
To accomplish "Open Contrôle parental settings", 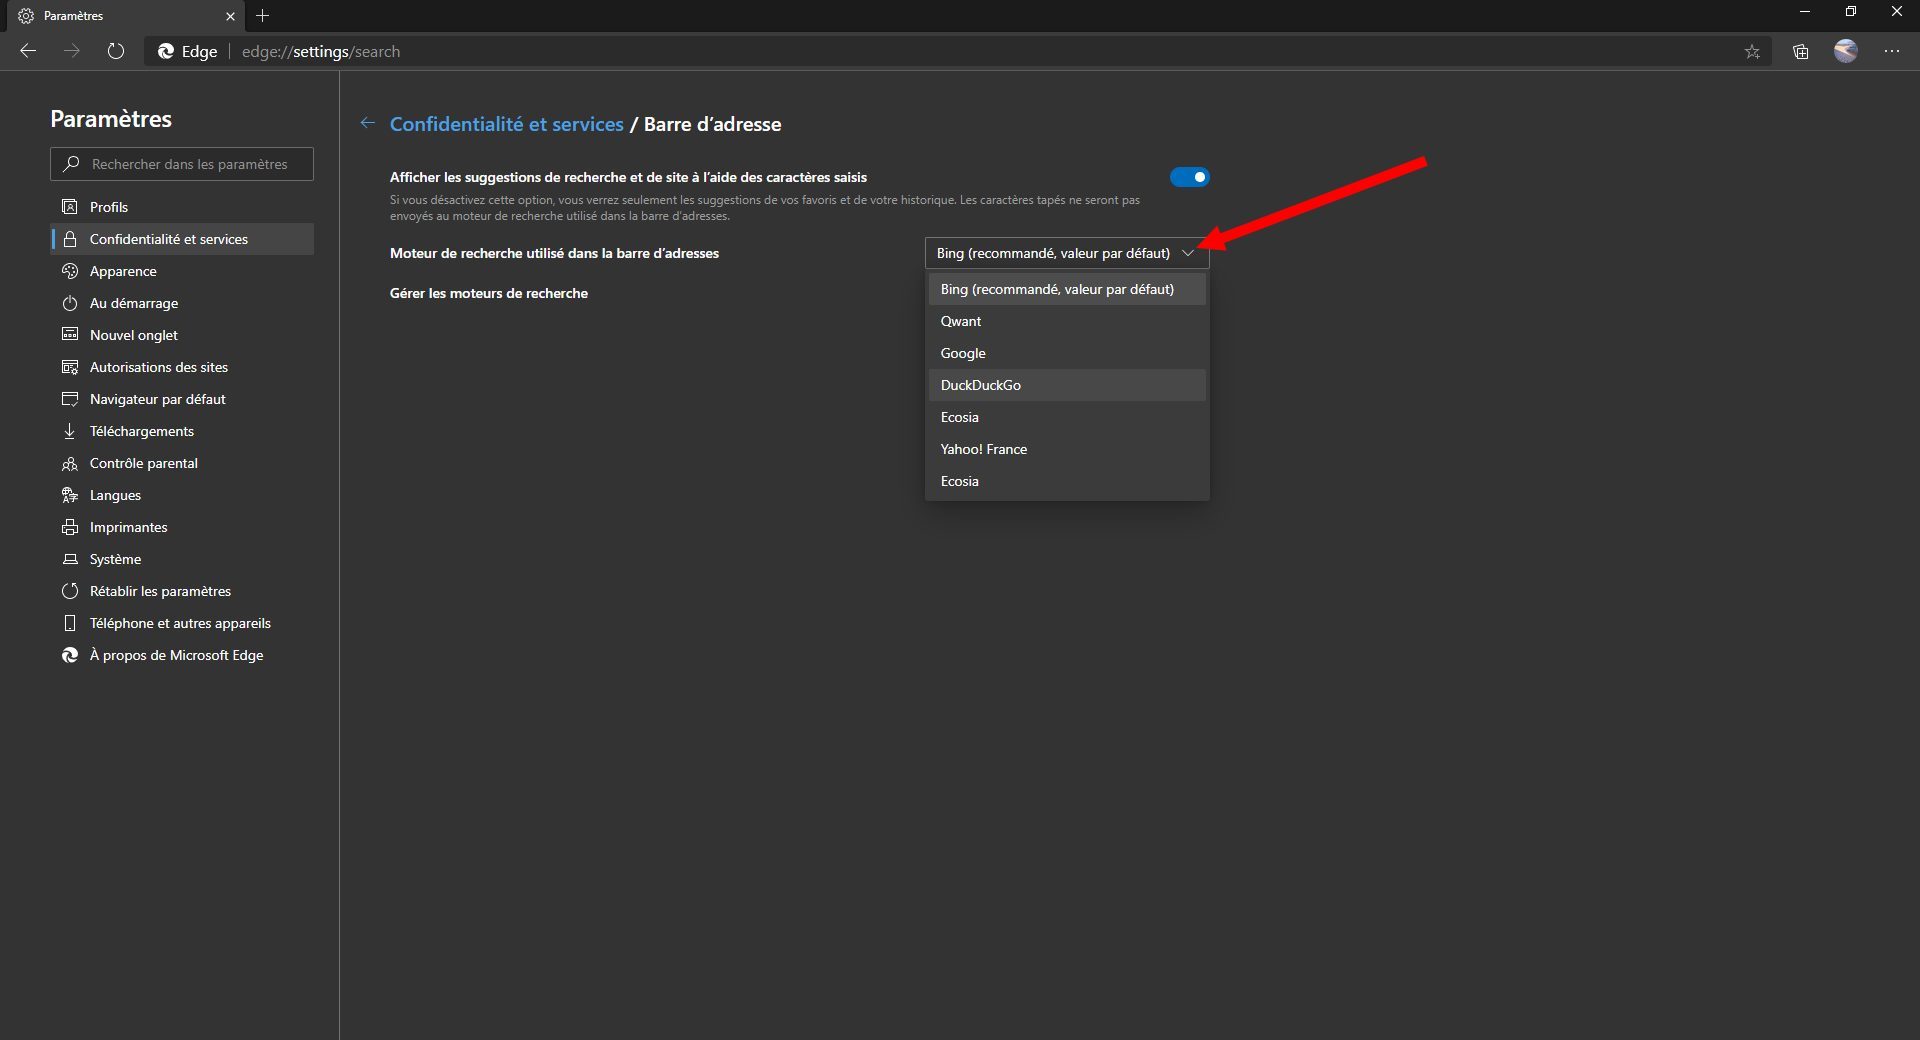I will tap(182, 463).
